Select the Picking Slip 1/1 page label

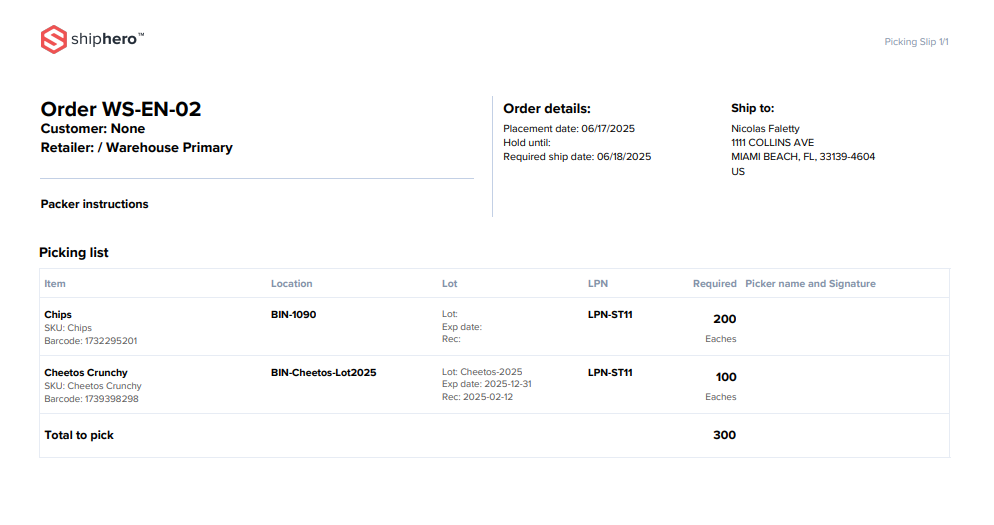[916, 42]
